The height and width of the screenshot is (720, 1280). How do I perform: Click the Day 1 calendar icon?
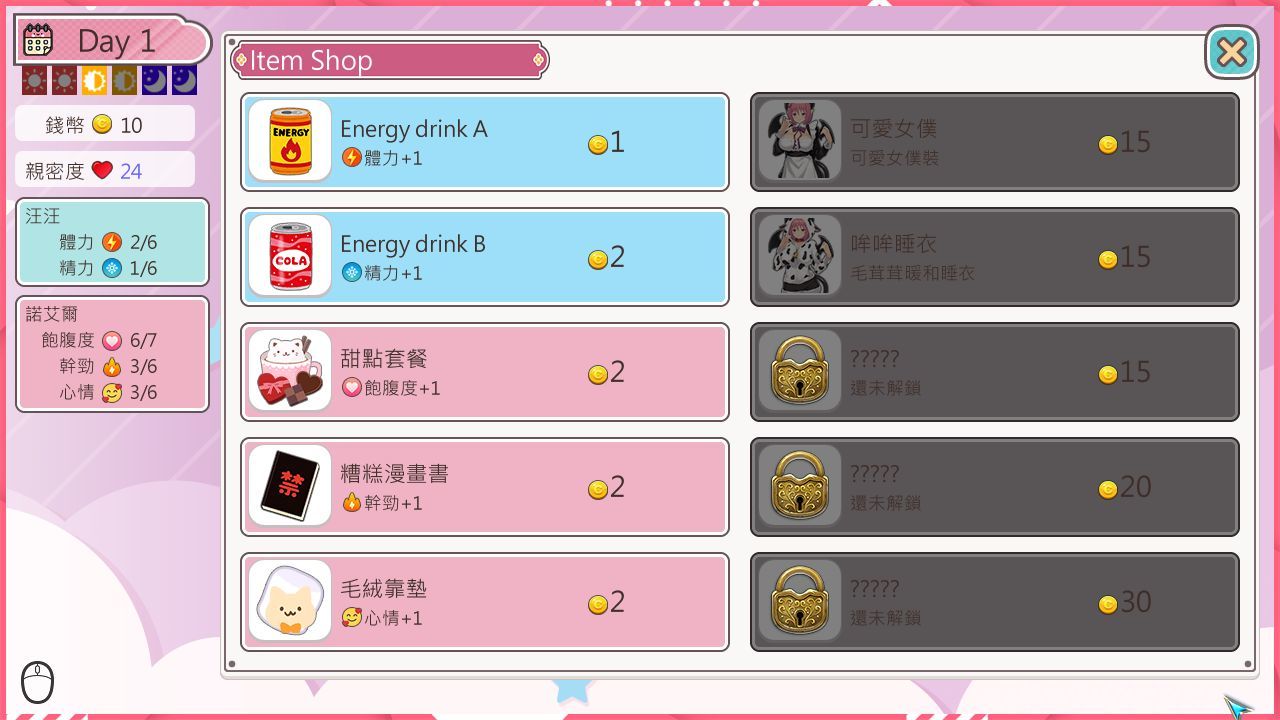pos(38,40)
